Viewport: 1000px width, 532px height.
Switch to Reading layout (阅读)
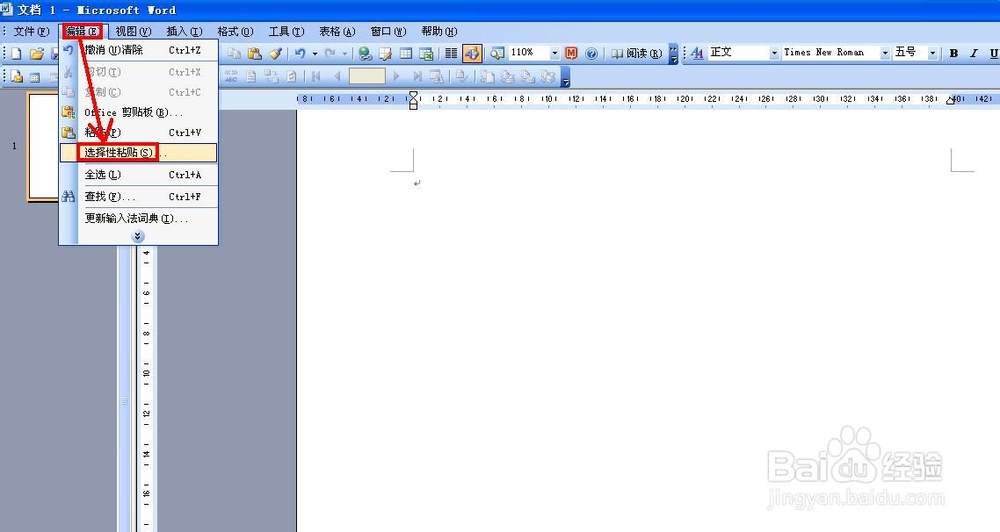pyautogui.click(x=636, y=54)
